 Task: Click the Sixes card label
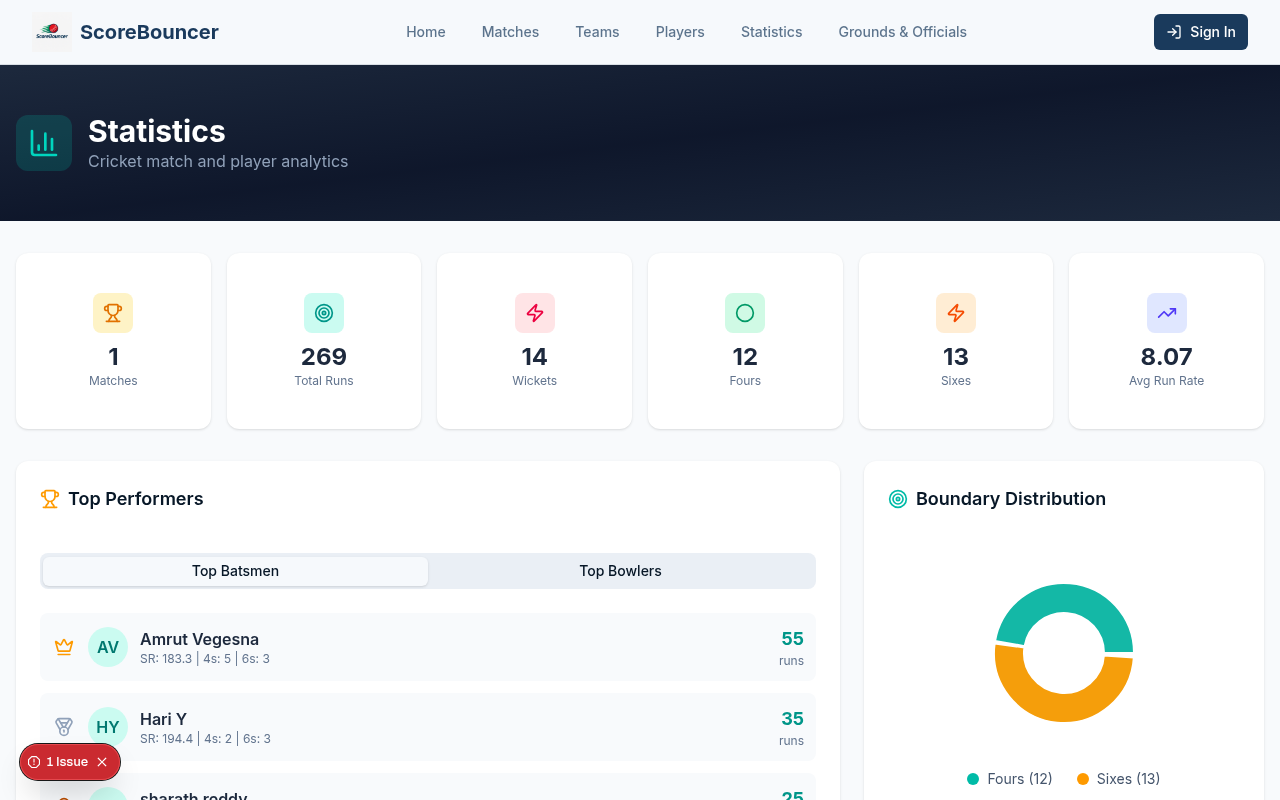(956, 381)
